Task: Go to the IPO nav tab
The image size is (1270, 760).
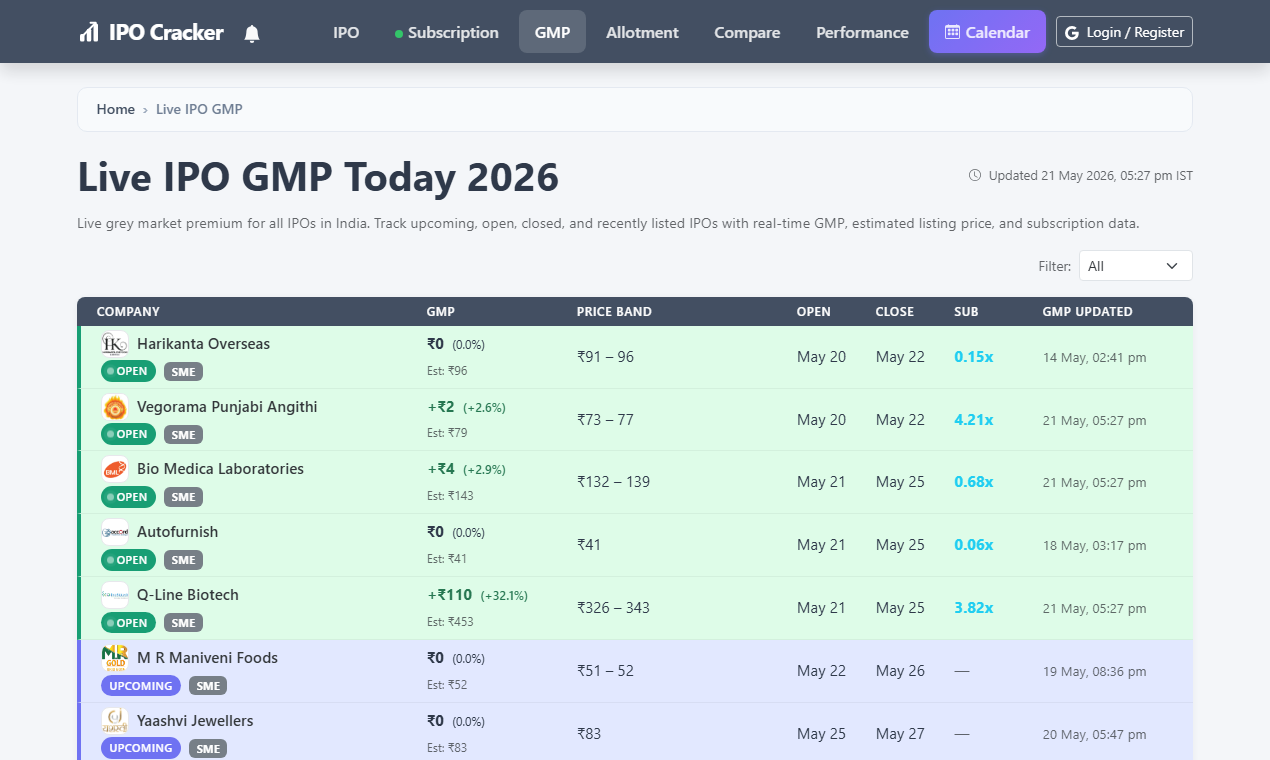Action: pyautogui.click(x=346, y=32)
